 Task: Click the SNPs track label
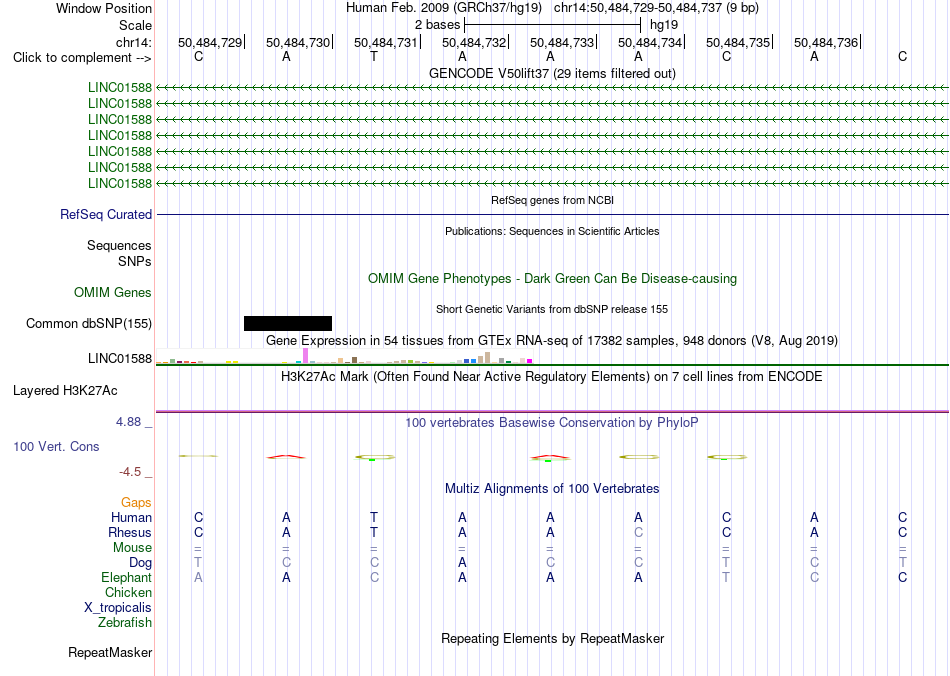click(135, 261)
